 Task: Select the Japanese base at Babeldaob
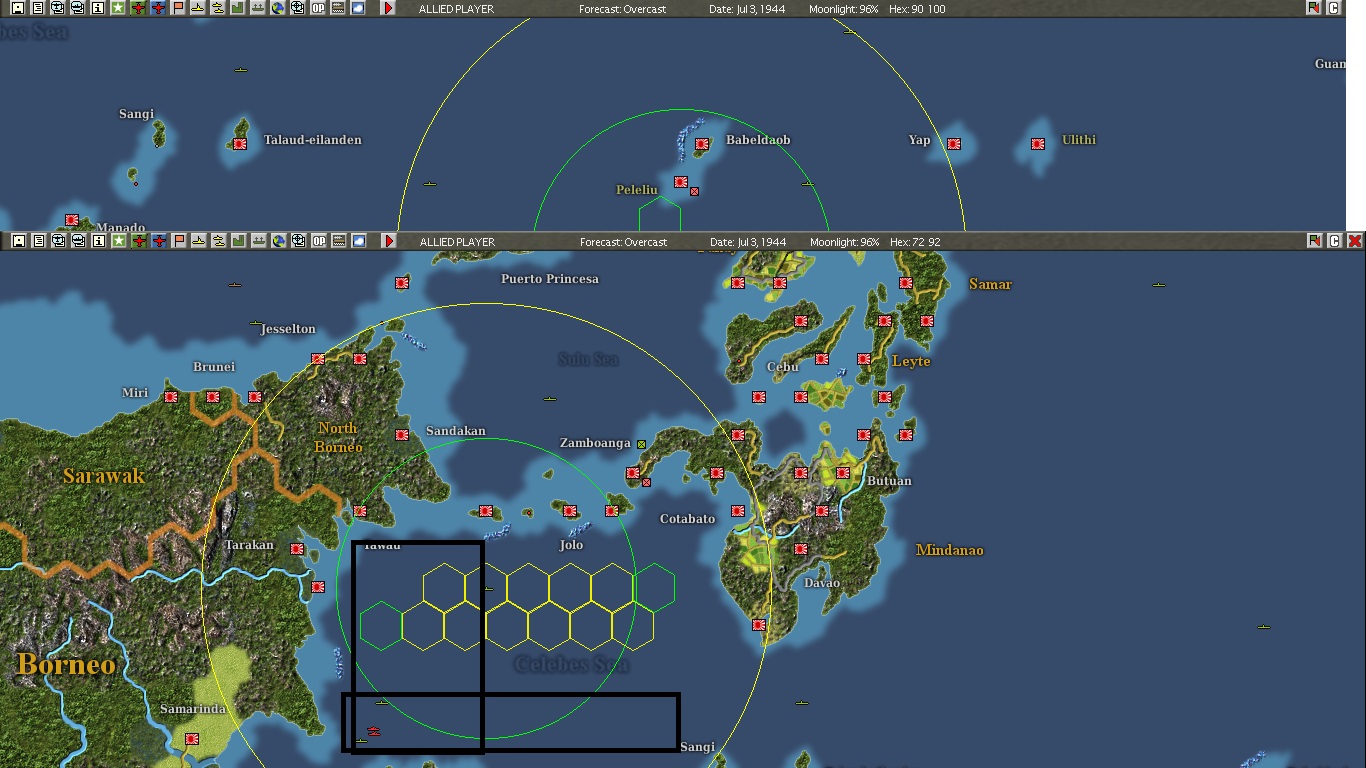(702, 144)
